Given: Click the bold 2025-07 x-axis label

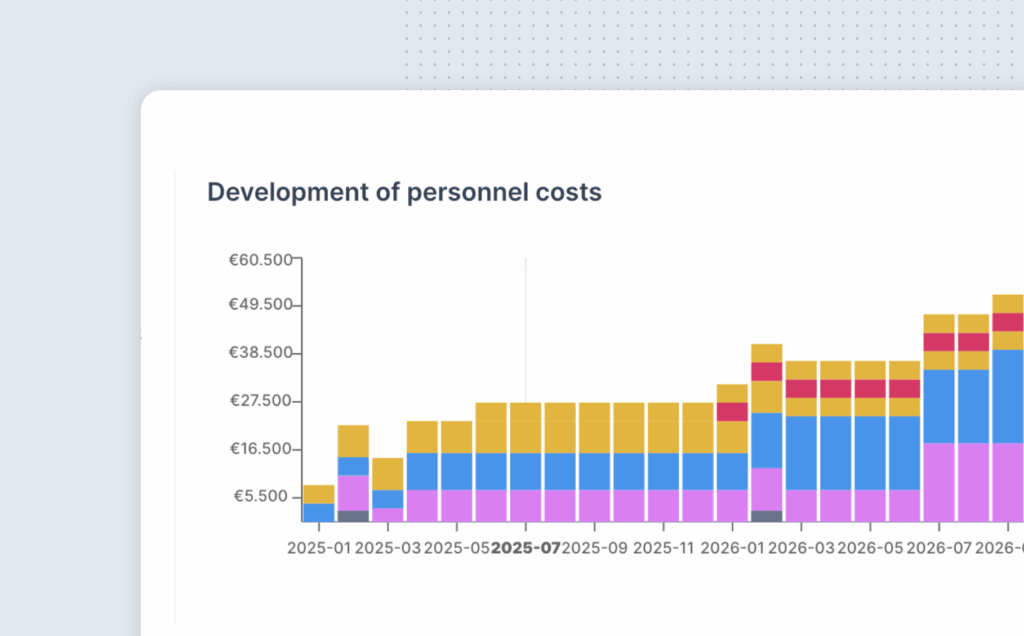Looking at the screenshot, I should (x=525, y=548).
